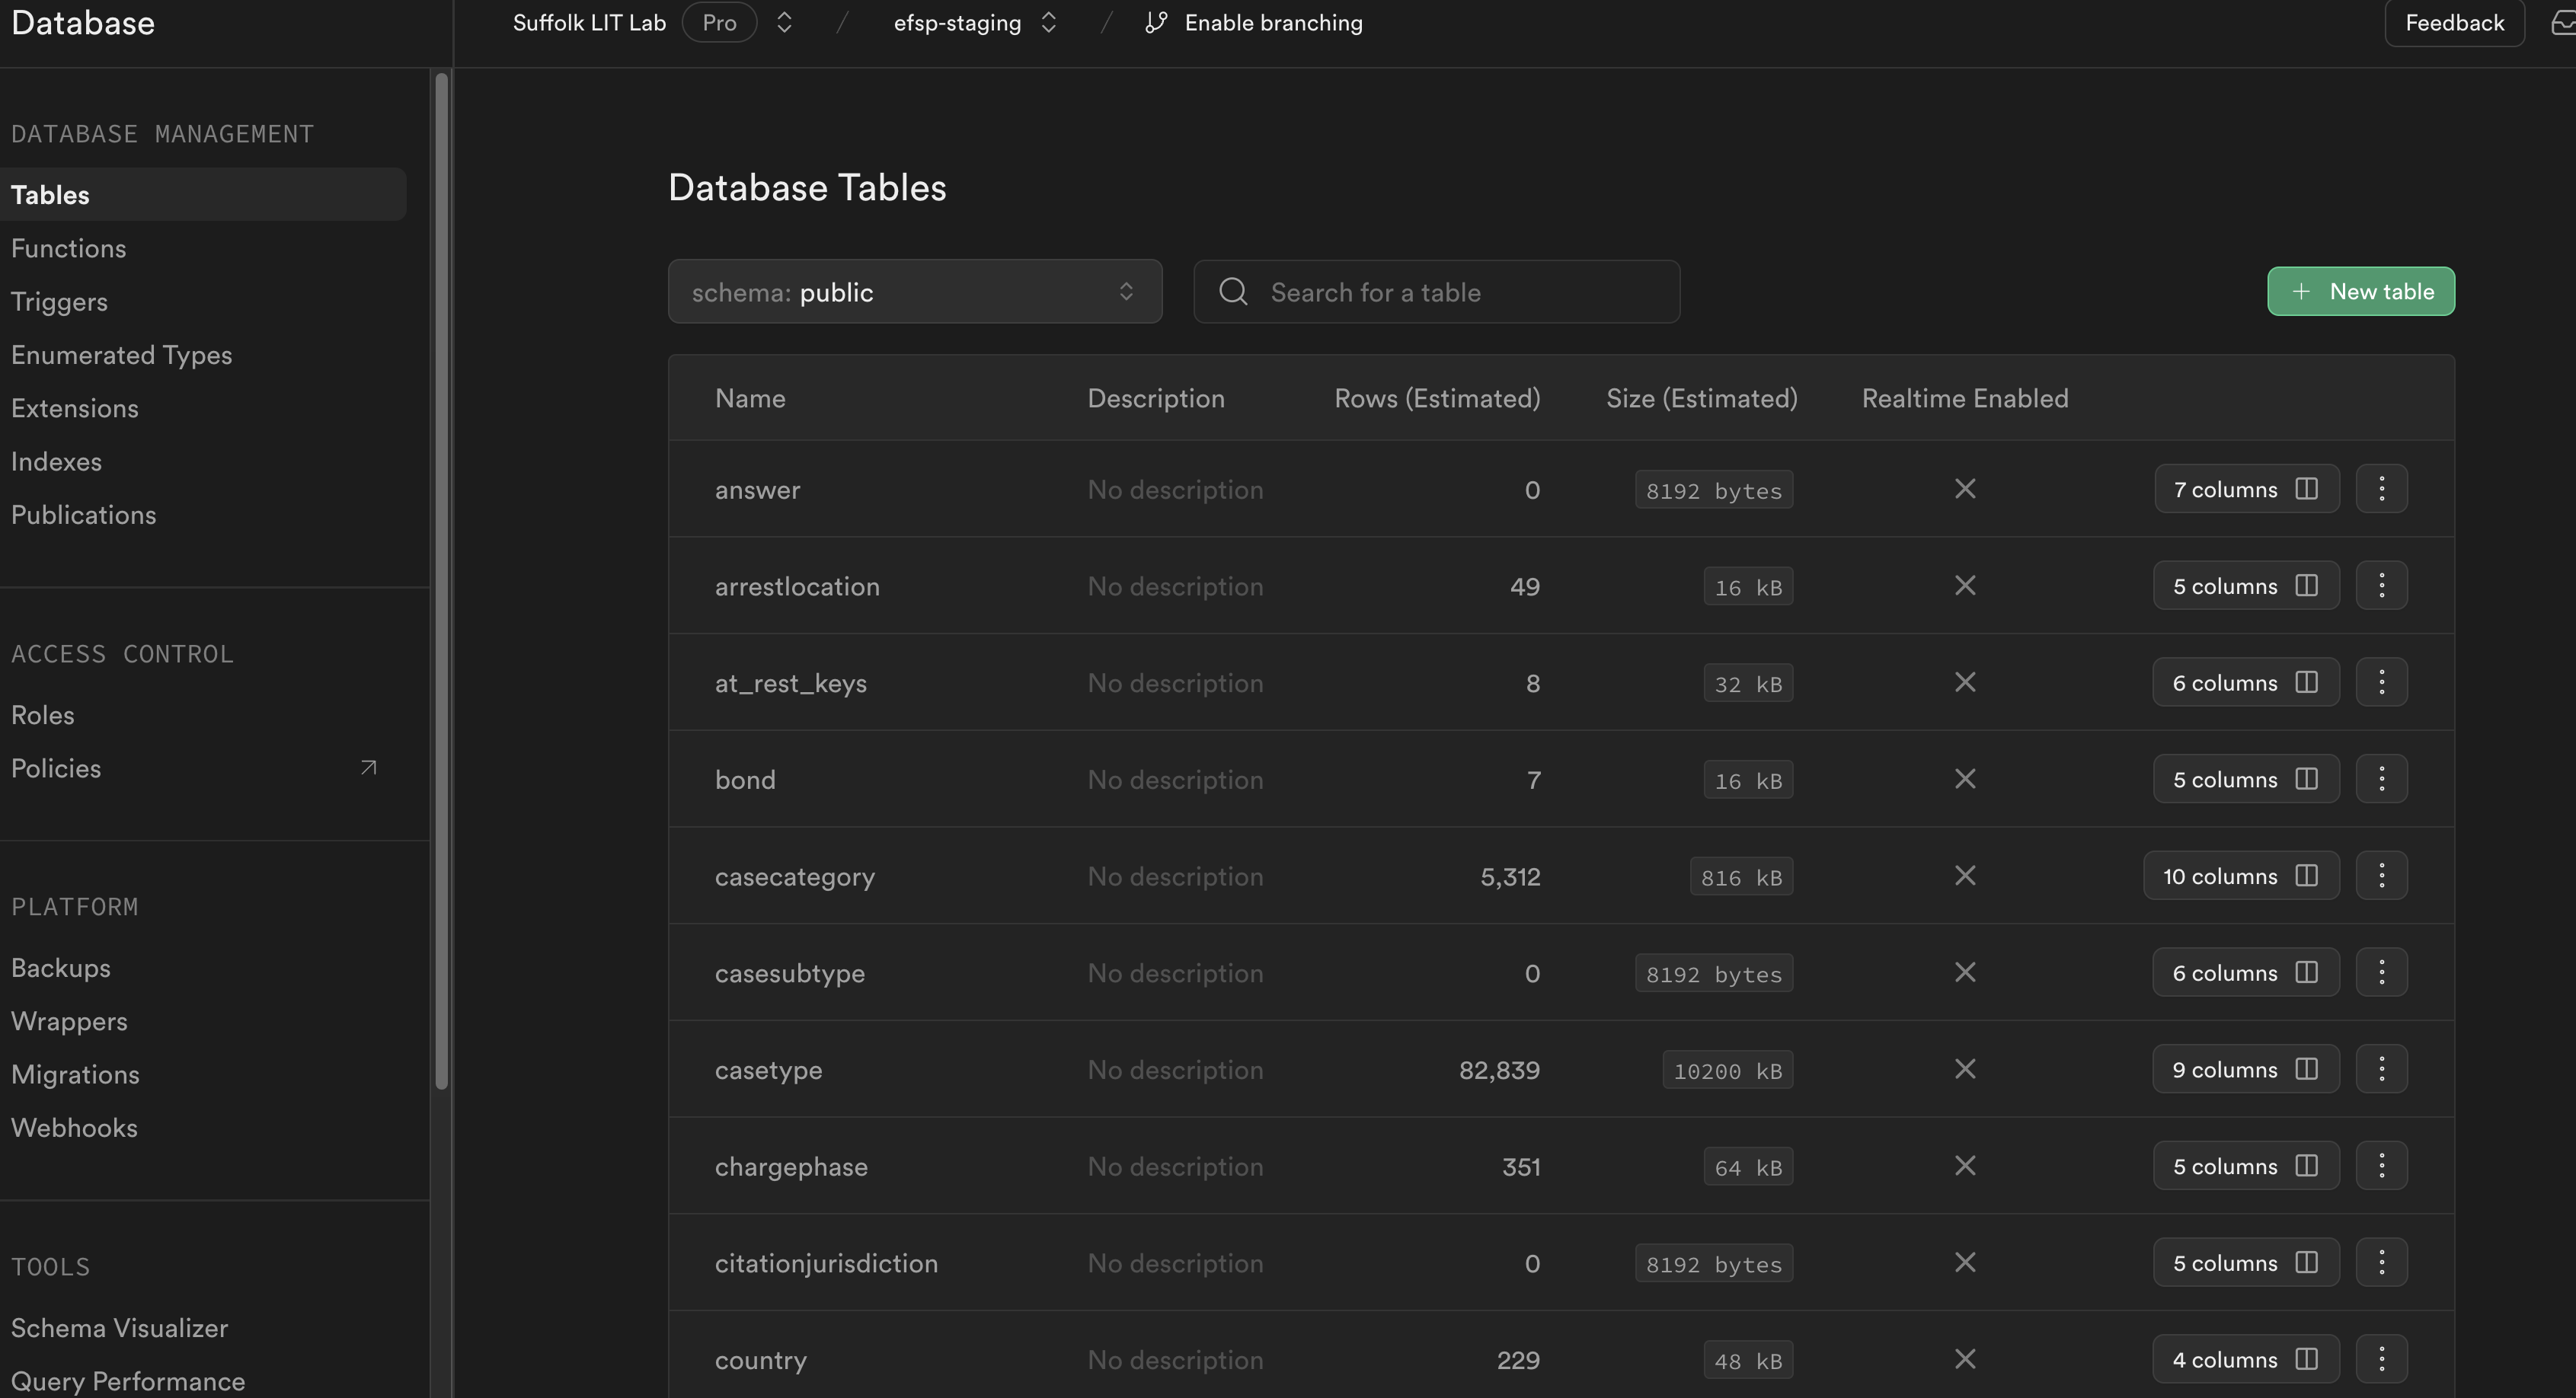The height and width of the screenshot is (1398, 2576).
Task: View the 5 columns of arrestlocation
Action: [2246, 586]
